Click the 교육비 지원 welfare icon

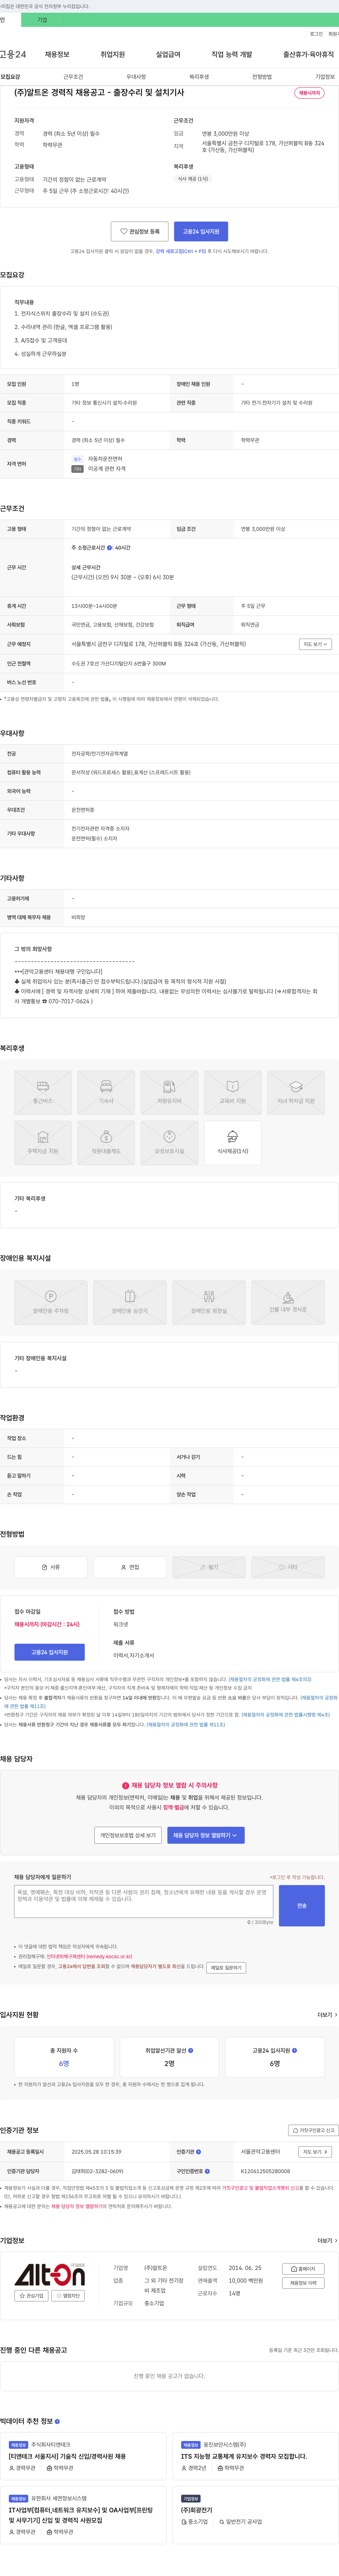[233, 1093]
